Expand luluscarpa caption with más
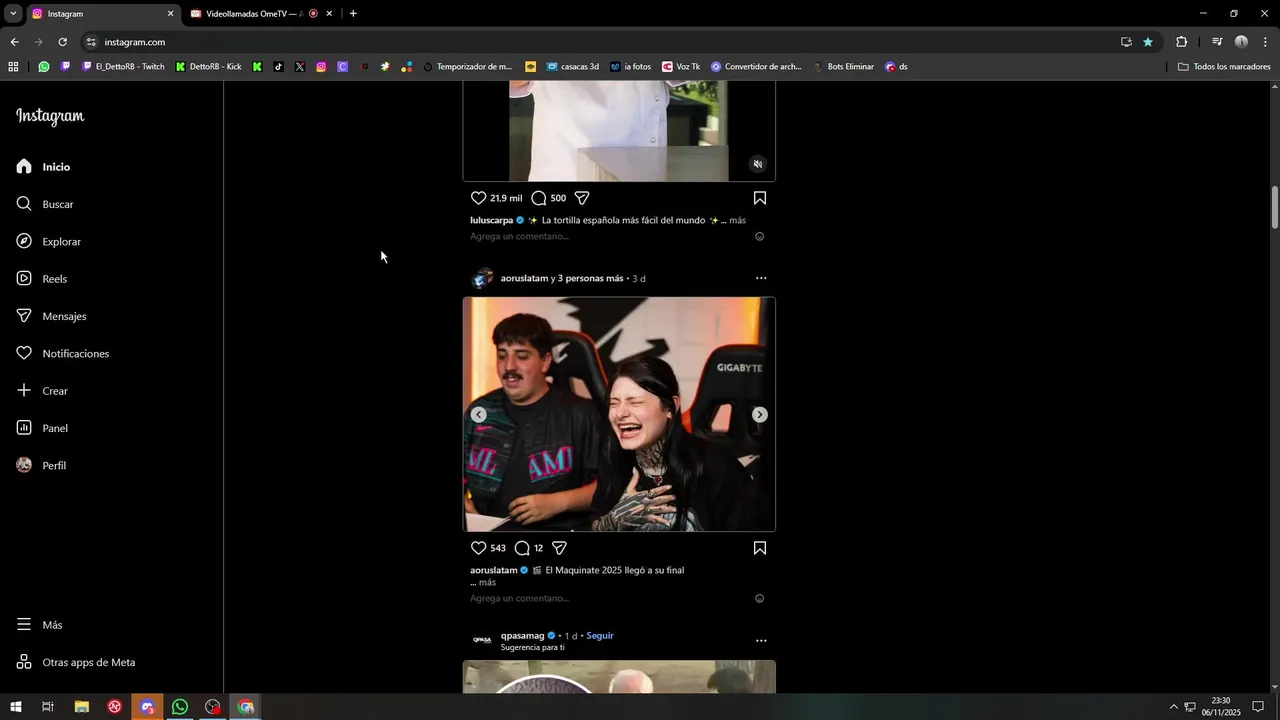The height and width of the screenshot is (720, 1280). coord(737,220)
